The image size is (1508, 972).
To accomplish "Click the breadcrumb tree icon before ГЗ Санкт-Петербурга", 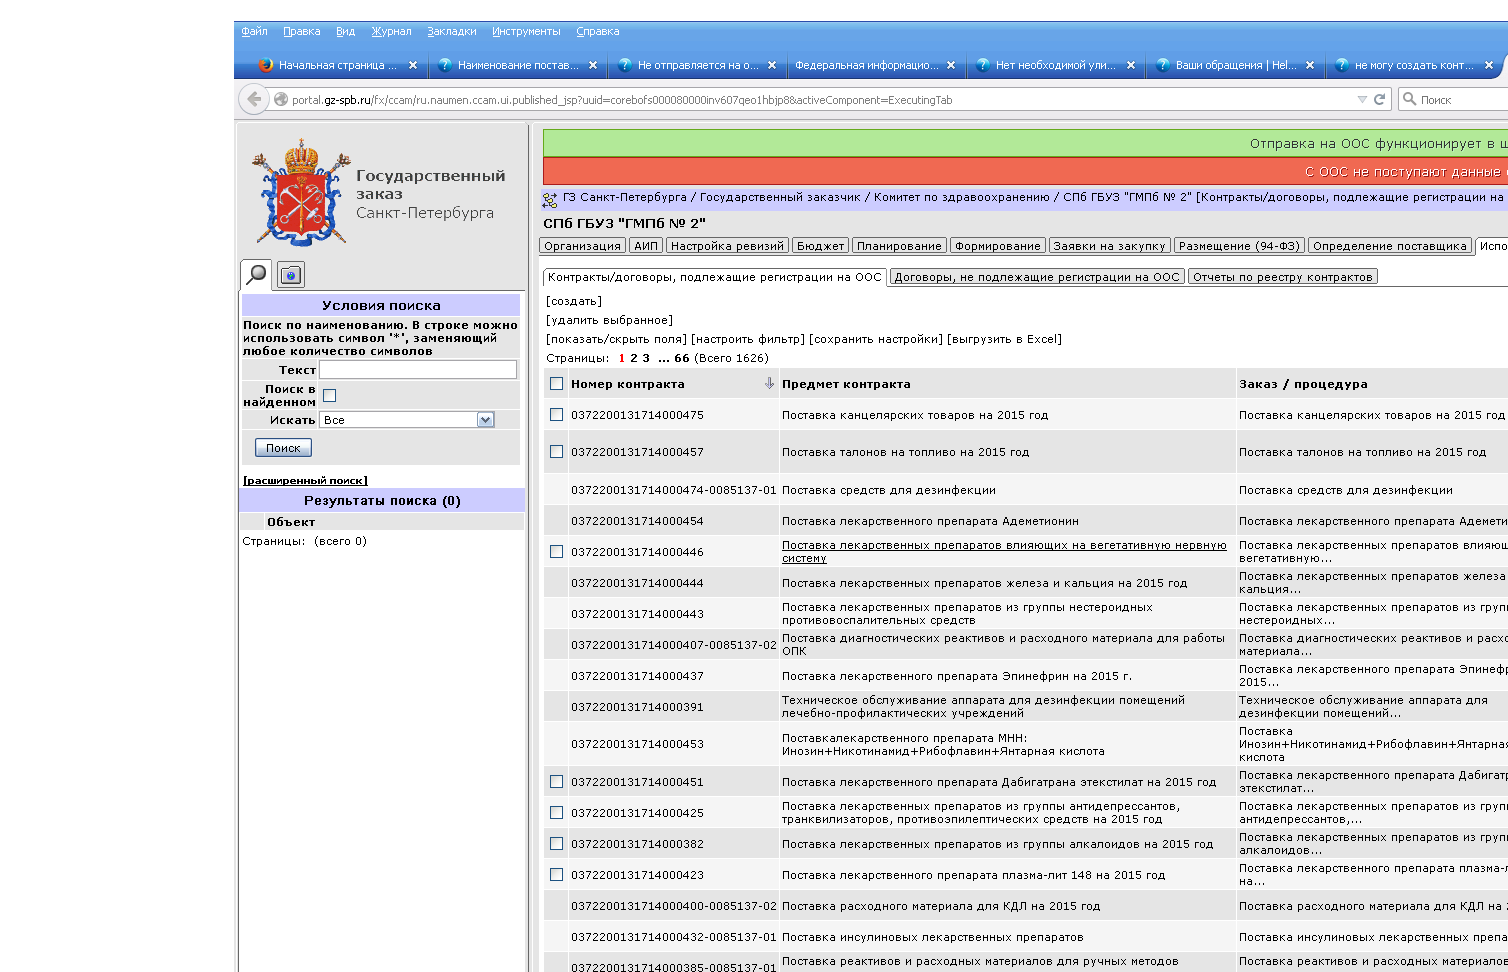I will coord(550,199).
